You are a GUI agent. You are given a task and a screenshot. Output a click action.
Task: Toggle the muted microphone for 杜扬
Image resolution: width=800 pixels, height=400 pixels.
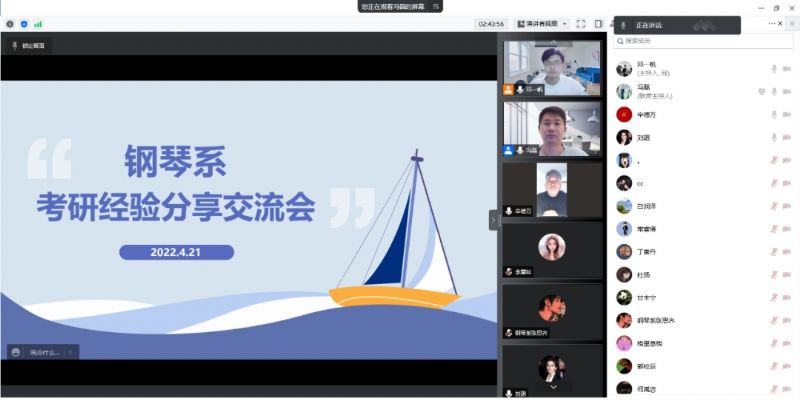774,274
